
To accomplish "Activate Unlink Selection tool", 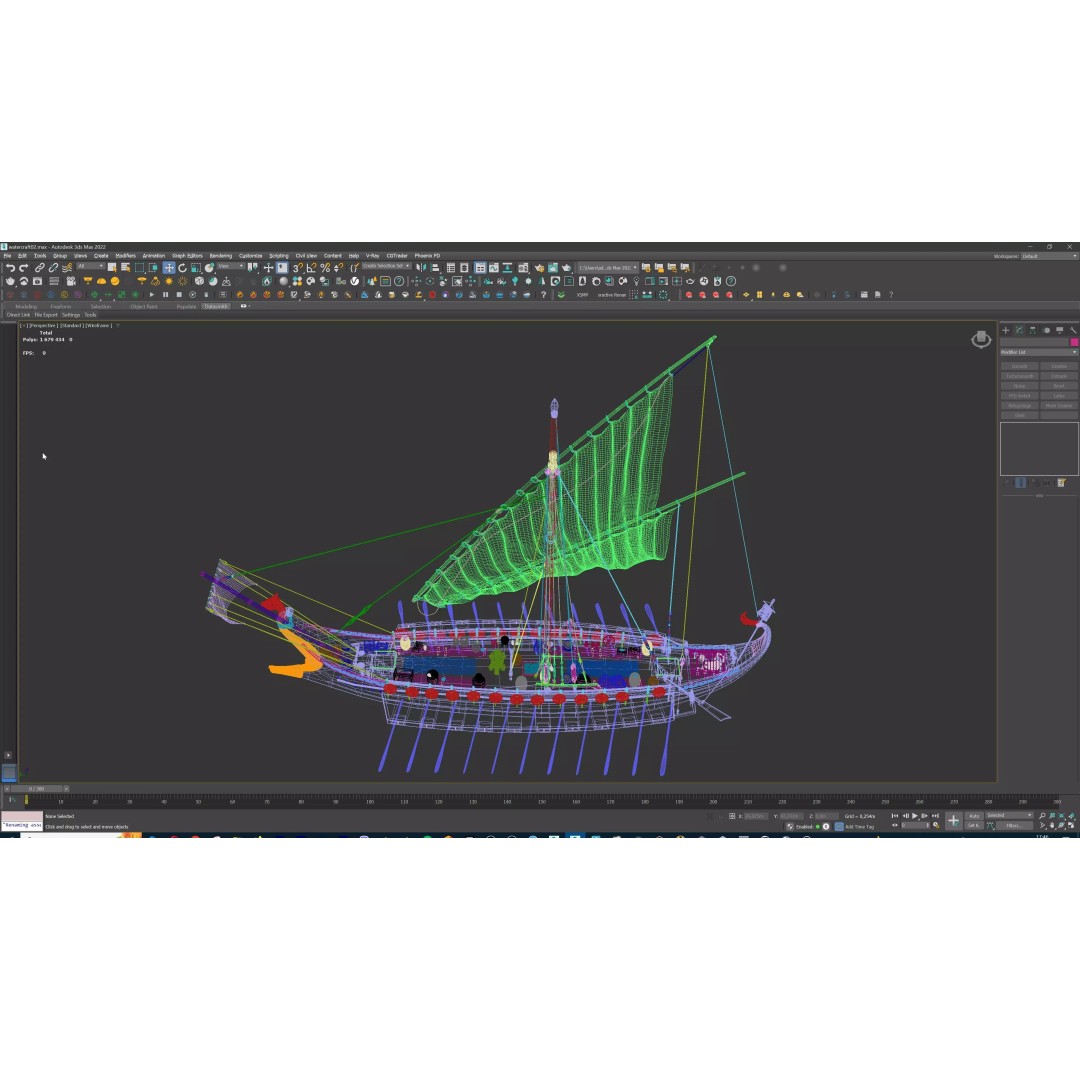I will [x=53, y=268].
